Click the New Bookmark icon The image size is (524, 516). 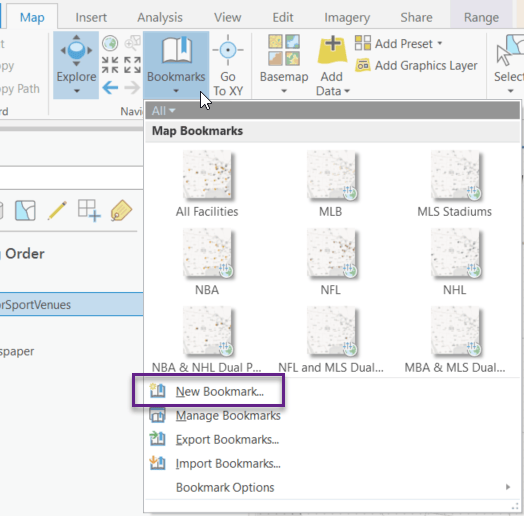(x=157, y=391)
